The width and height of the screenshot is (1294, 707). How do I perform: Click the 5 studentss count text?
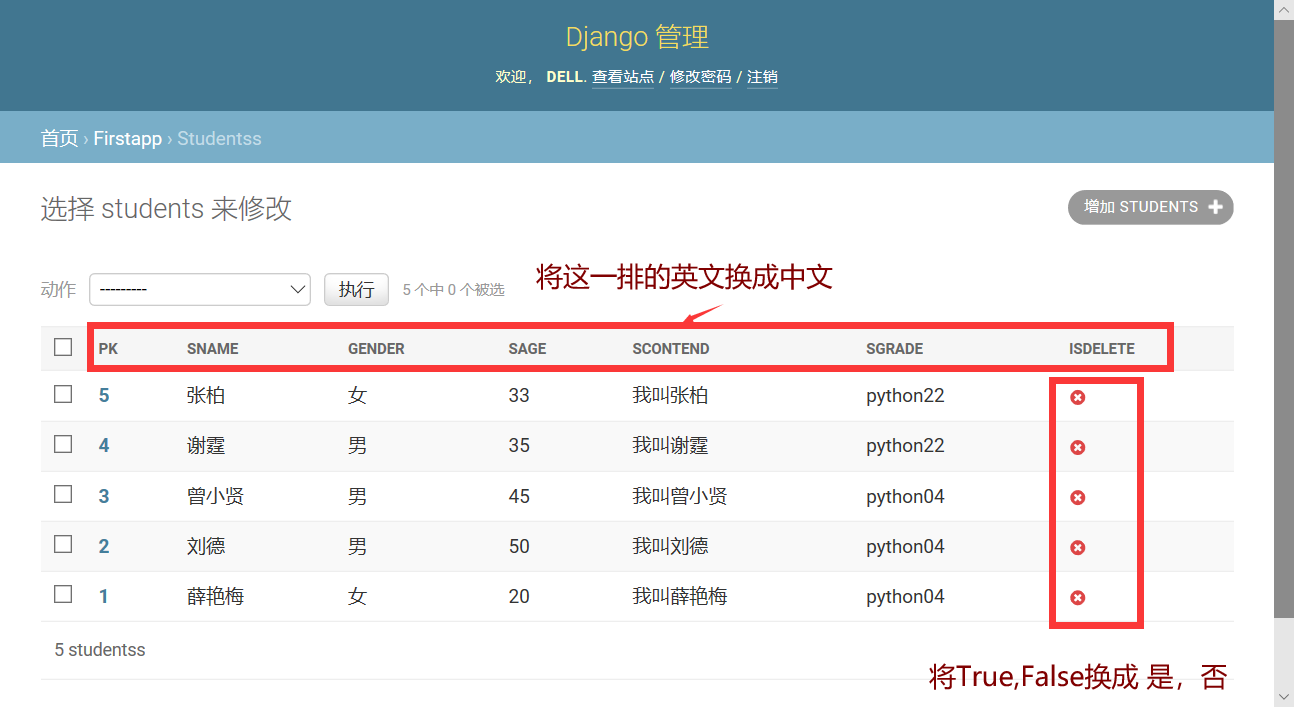pyautogui.click(x=100, y=650)
